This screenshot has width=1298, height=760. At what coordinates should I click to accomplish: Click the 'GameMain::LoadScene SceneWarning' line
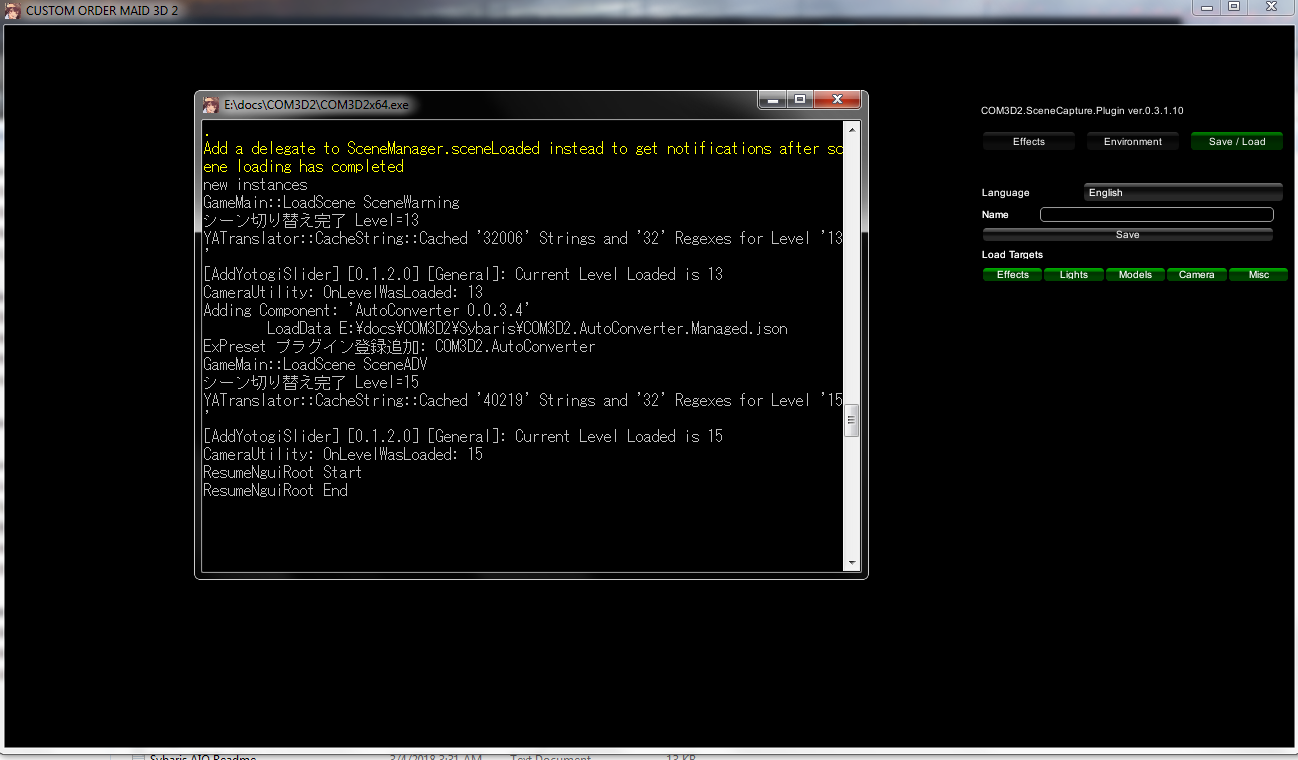tap(331, 202)
